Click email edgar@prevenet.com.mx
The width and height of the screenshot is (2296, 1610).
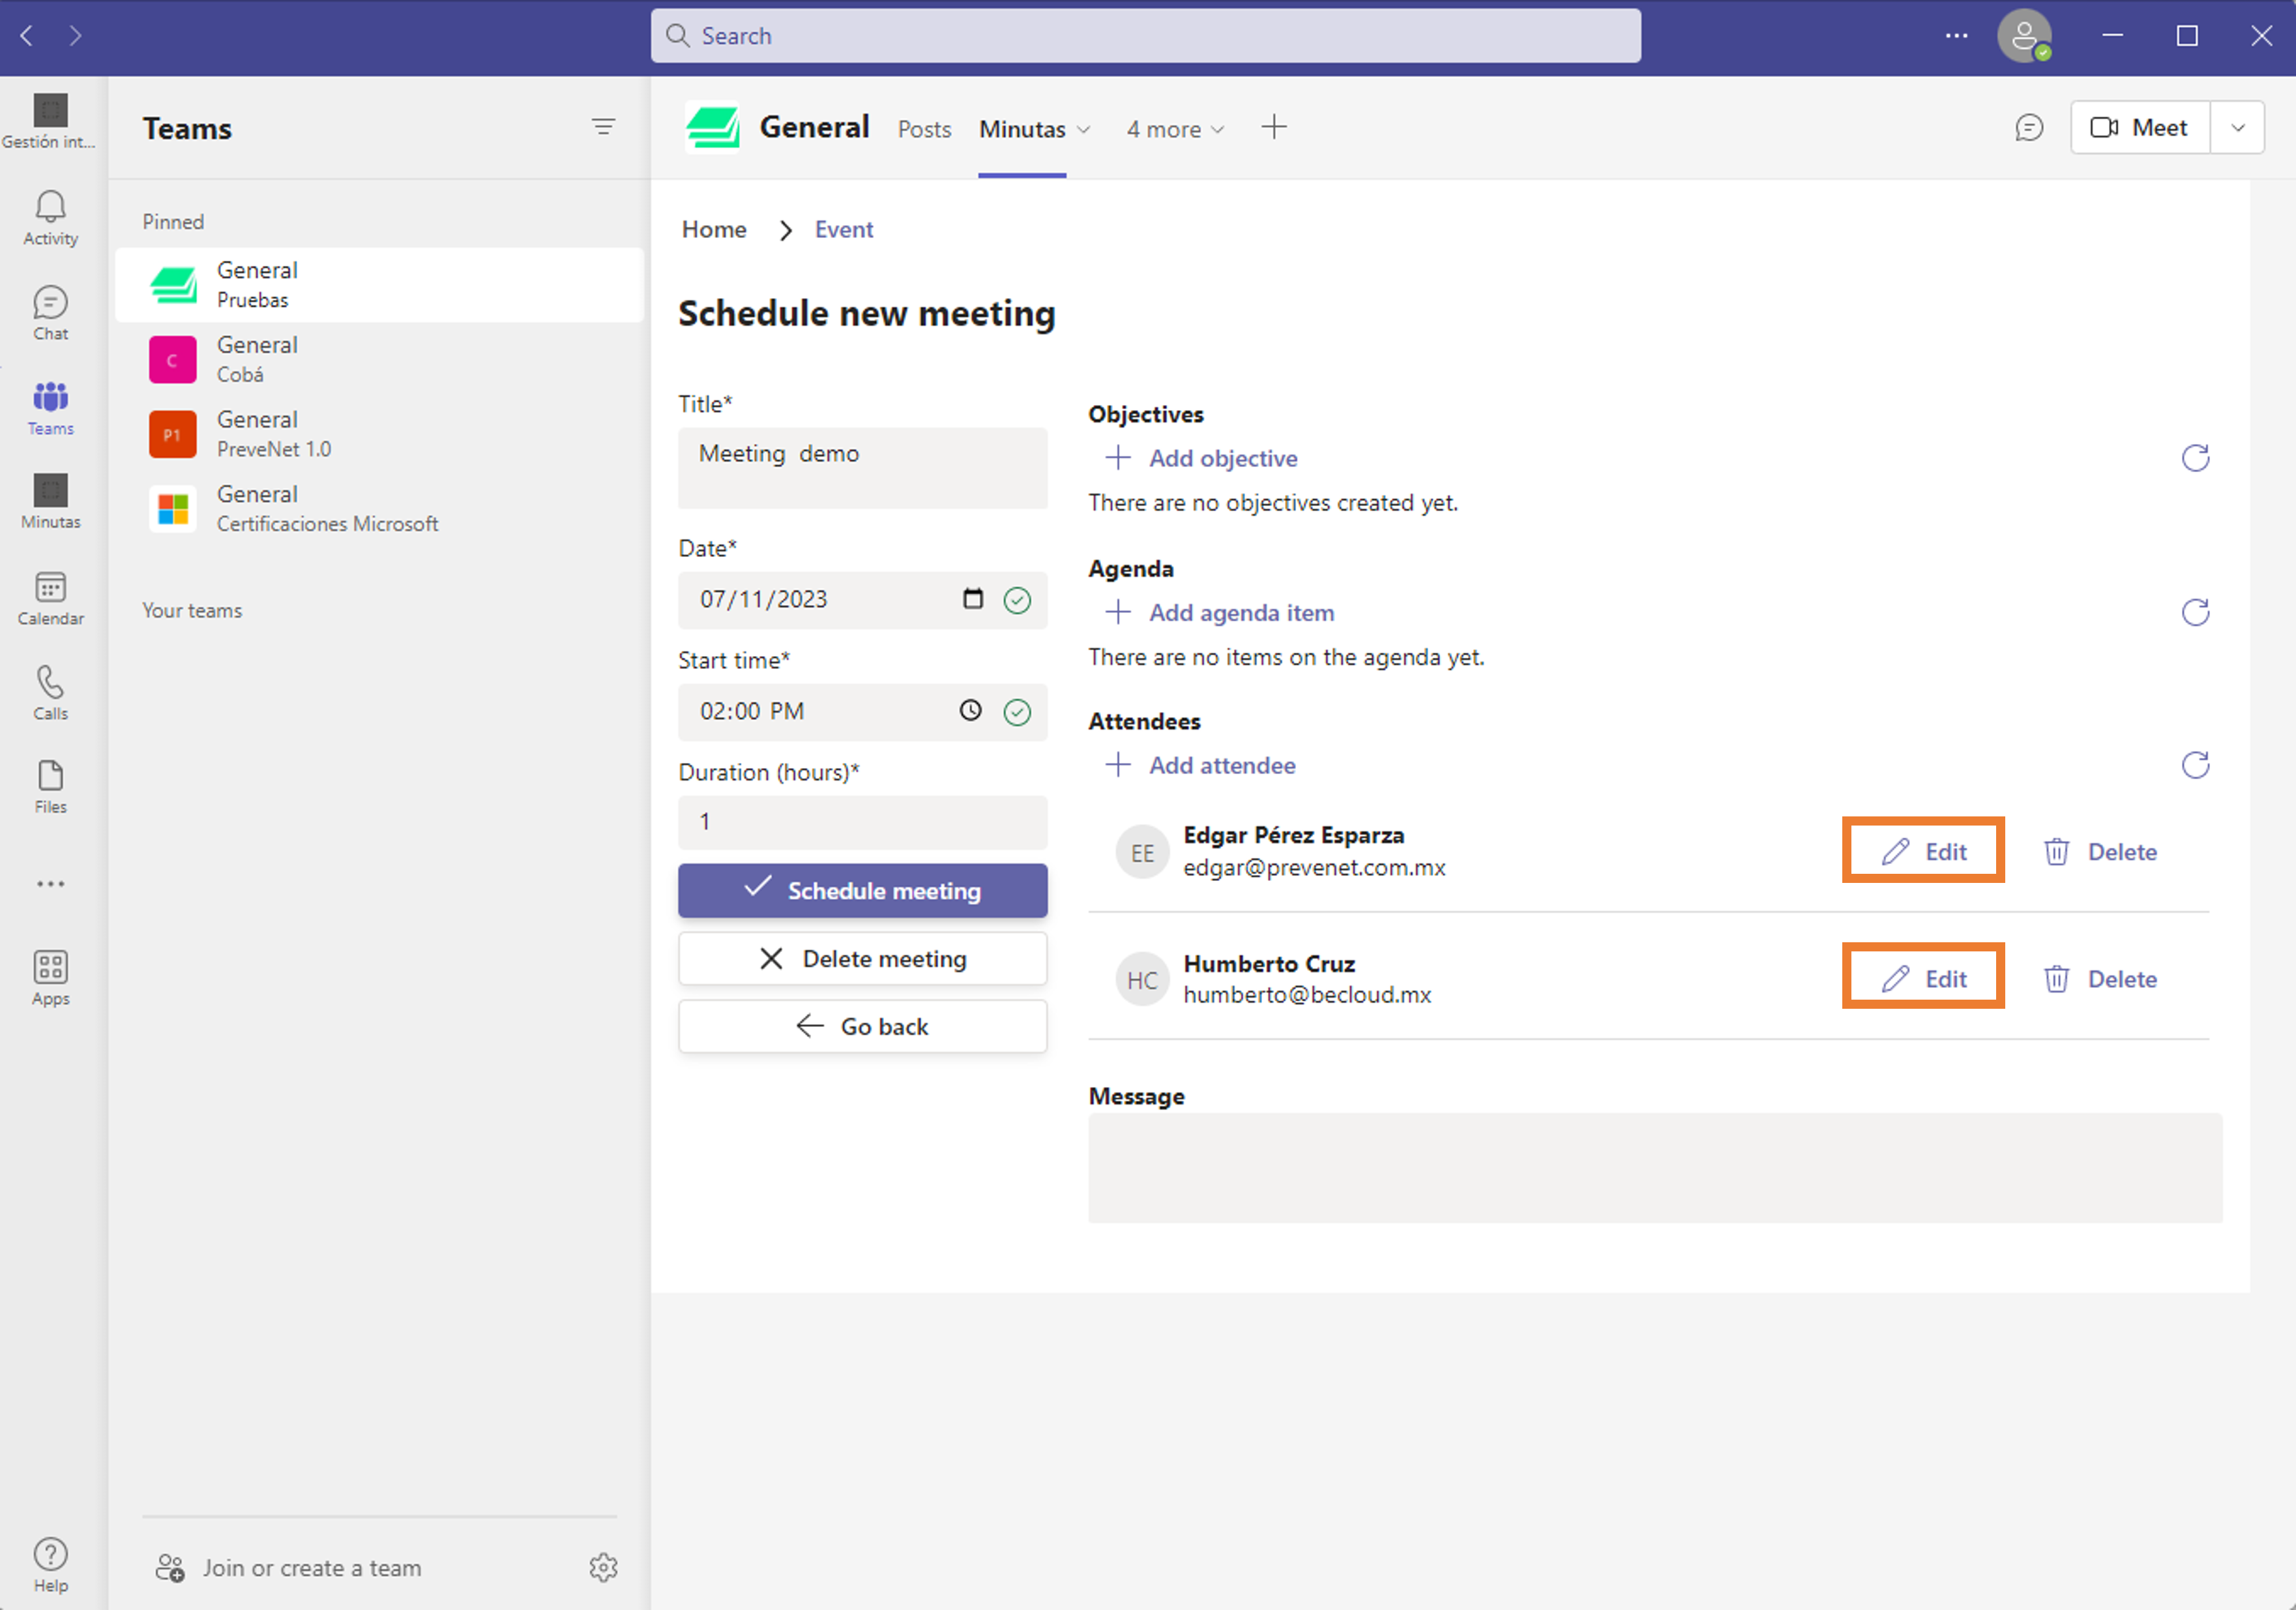pyautogui.click(x=1314, y=868)
